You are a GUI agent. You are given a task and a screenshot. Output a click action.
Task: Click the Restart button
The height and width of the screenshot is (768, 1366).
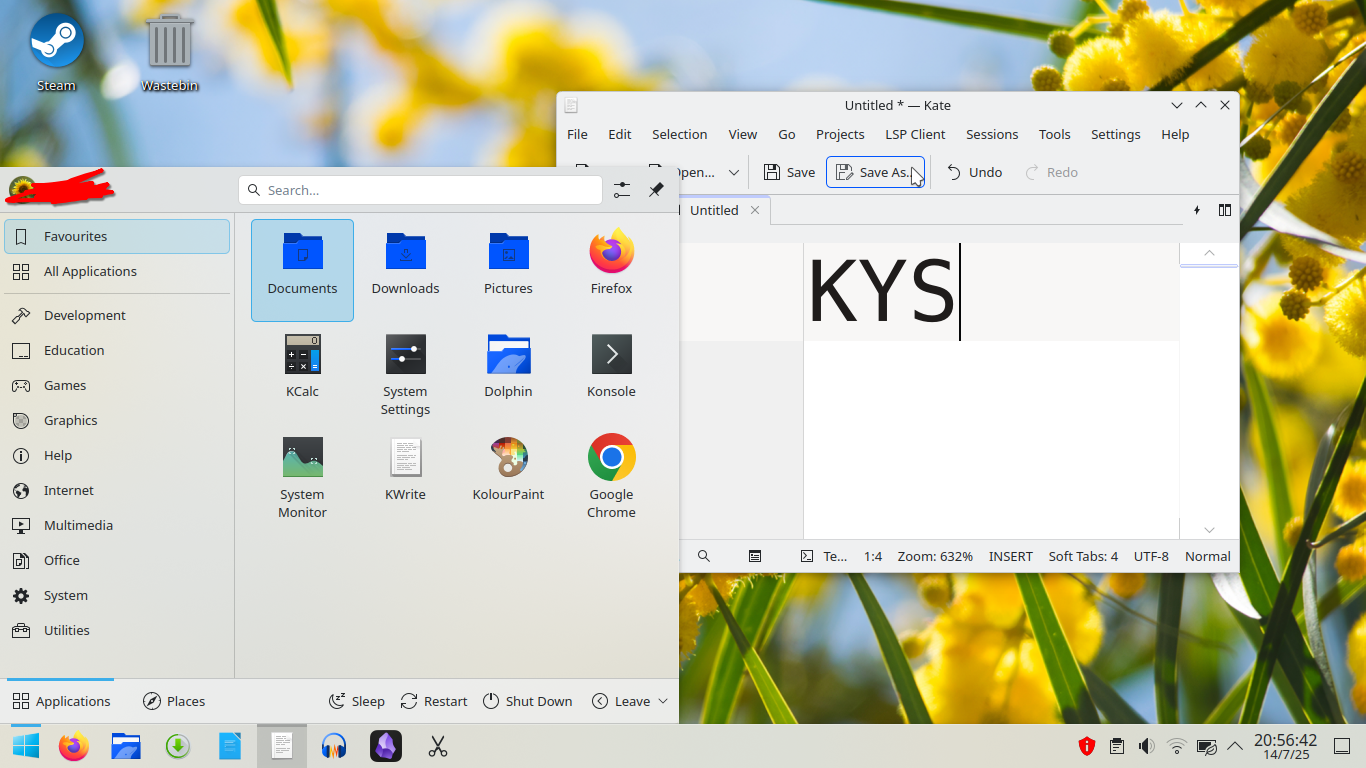[434, 701]
